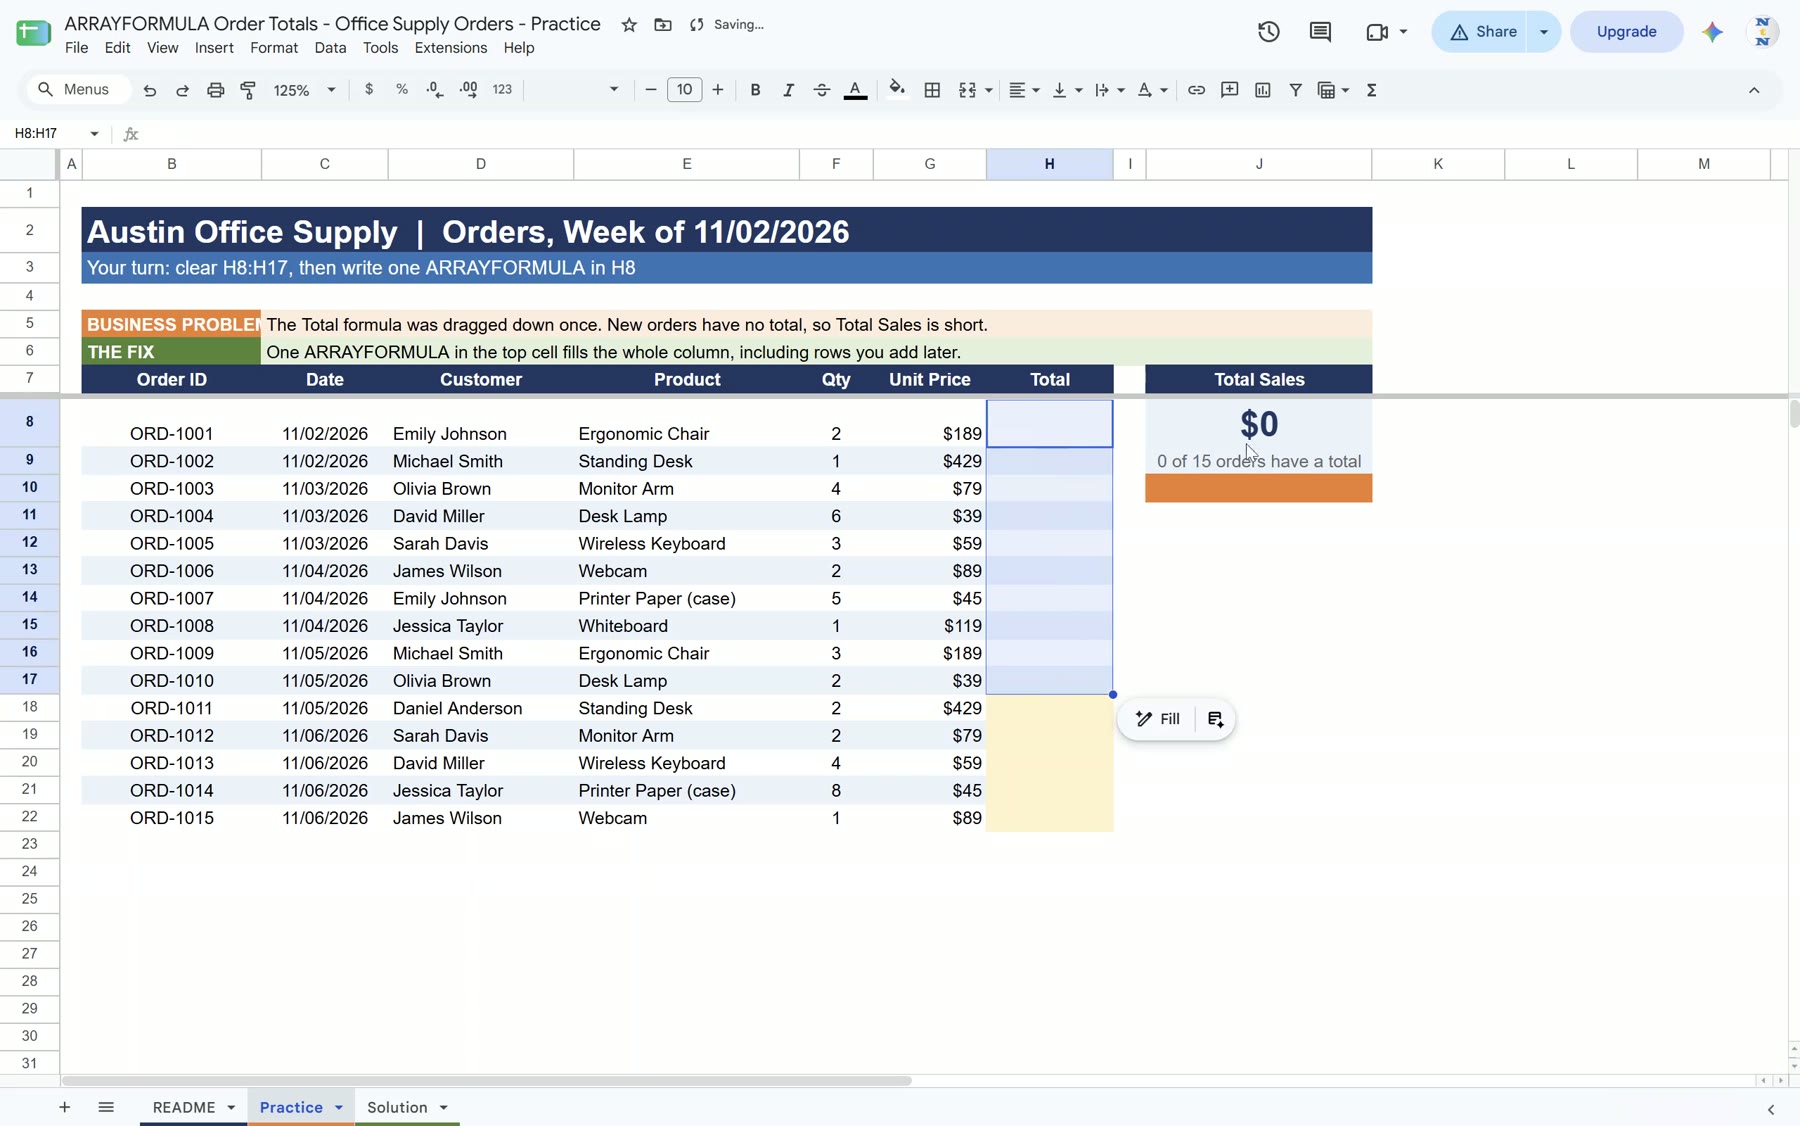Click the font size input field

point(684,90)
